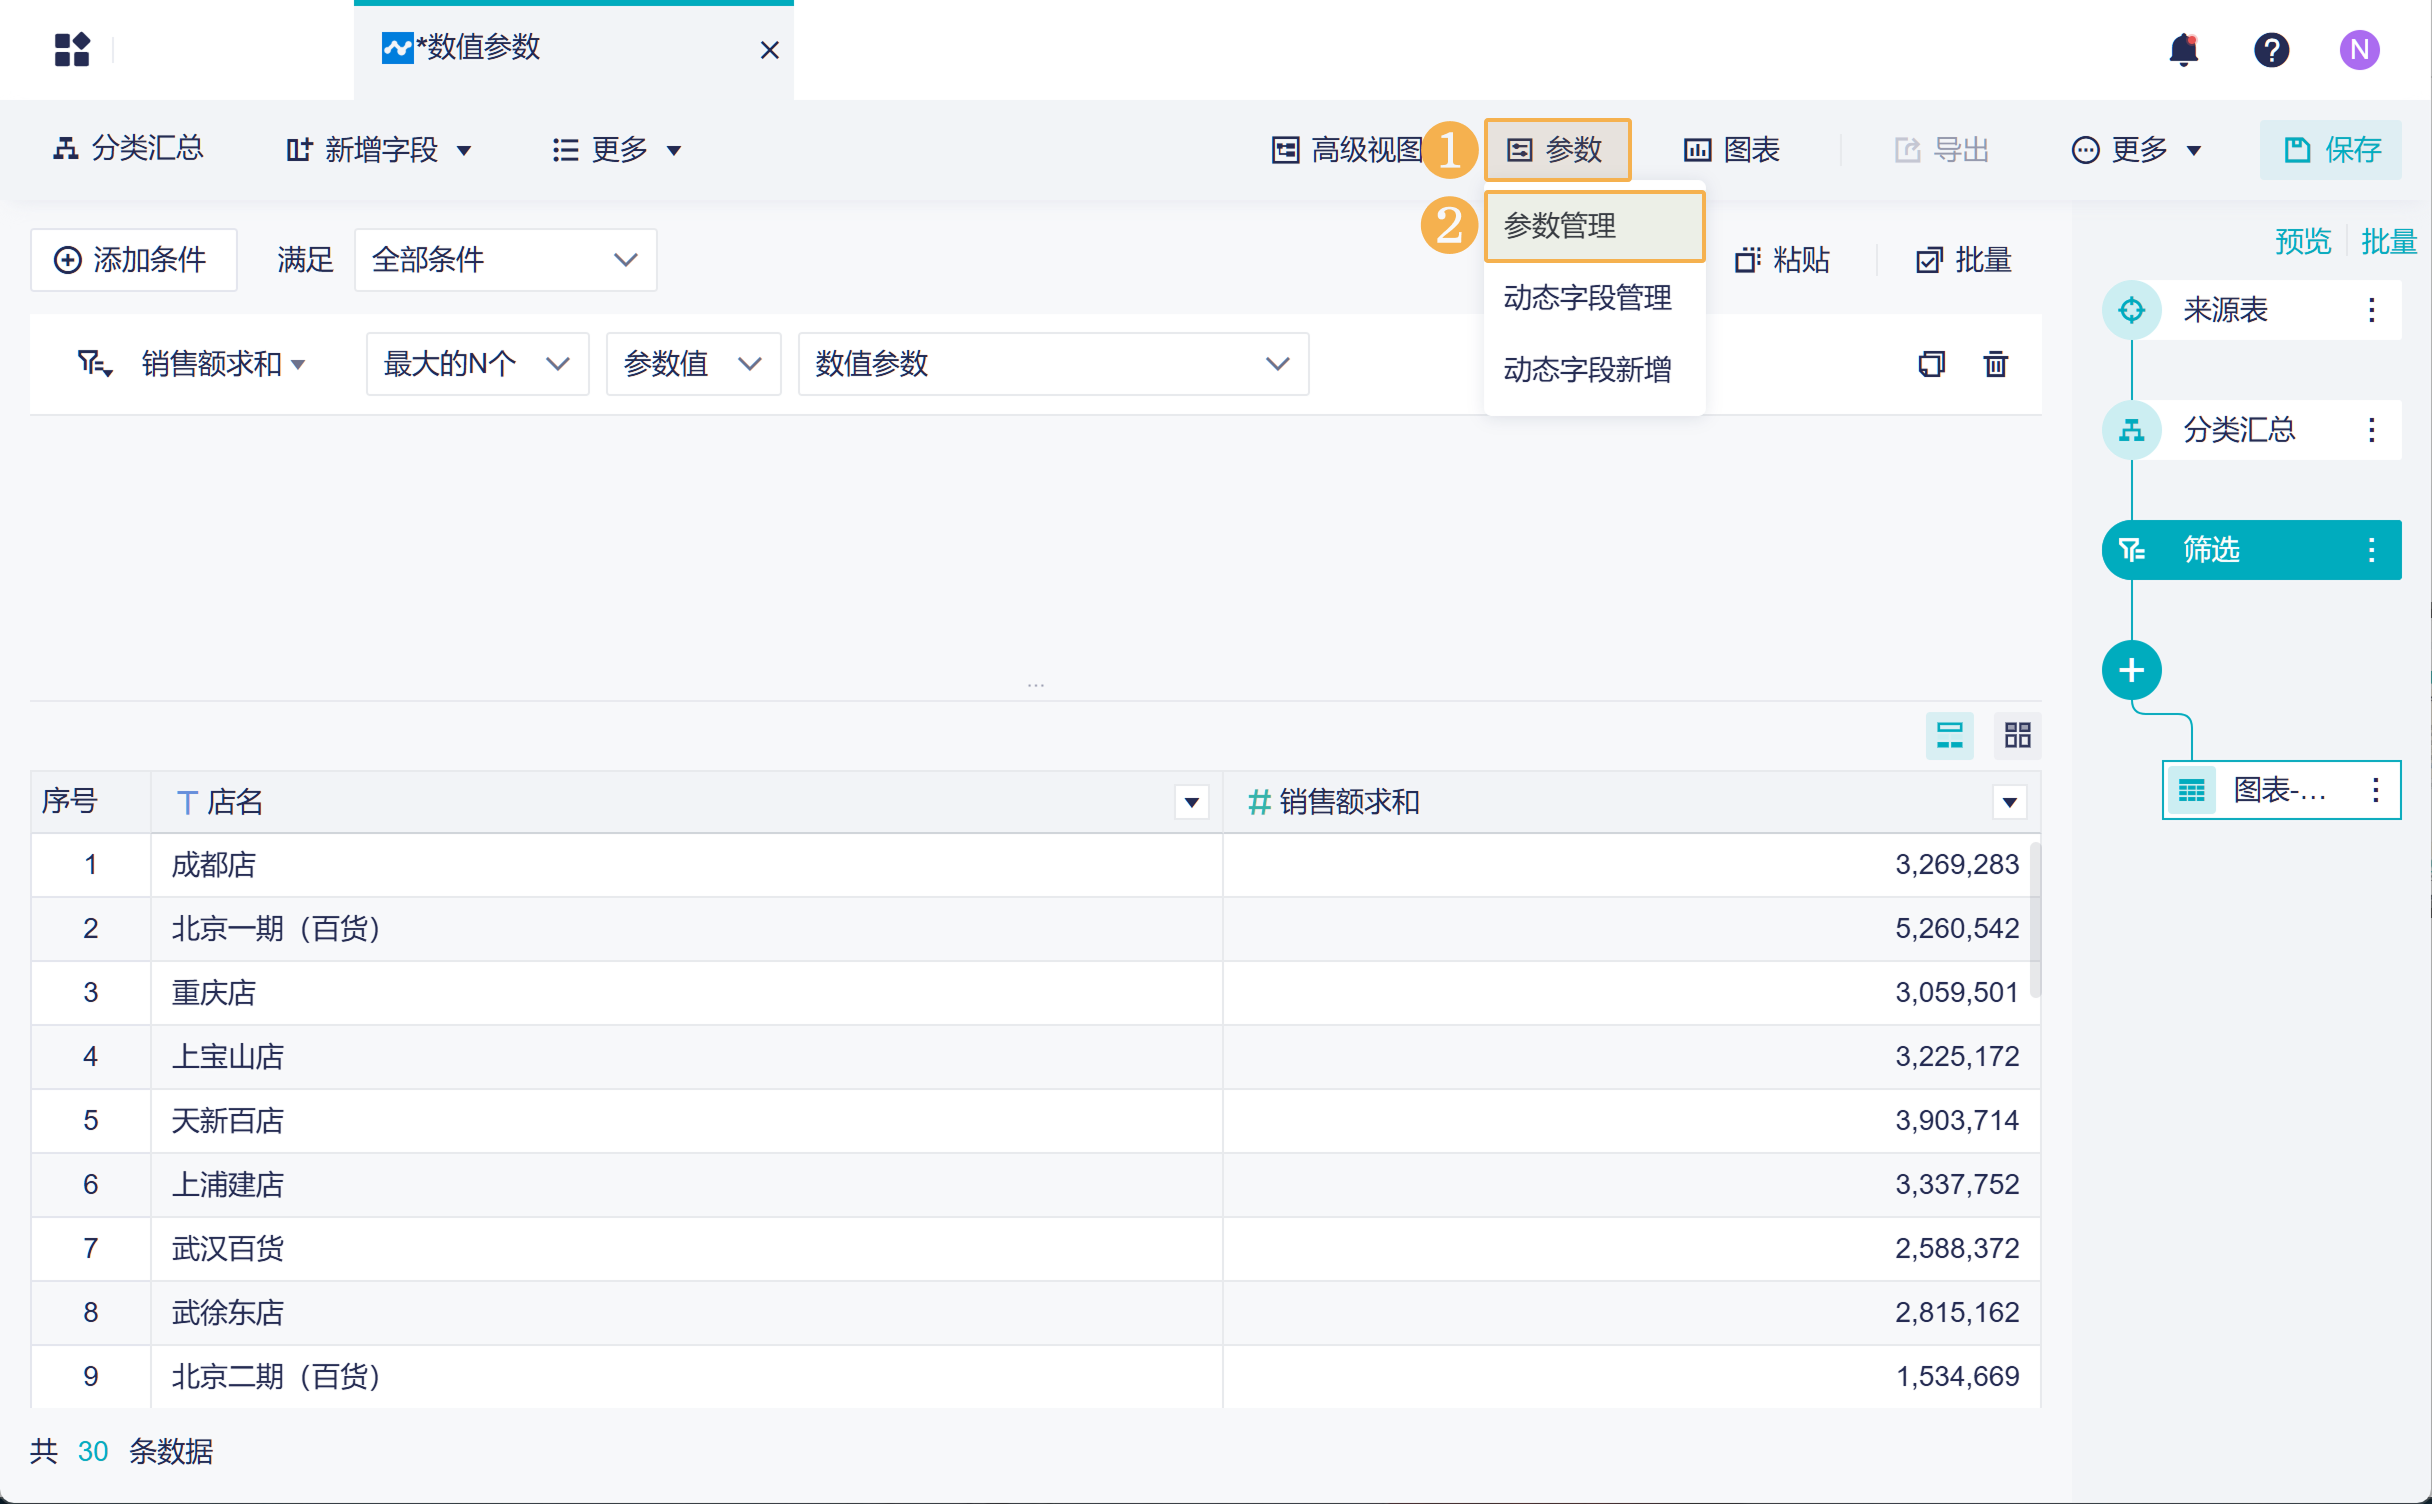Viewport: 2432px width, 1504px height.
Task: Open the app grid home icon
Action: point(72,50)
